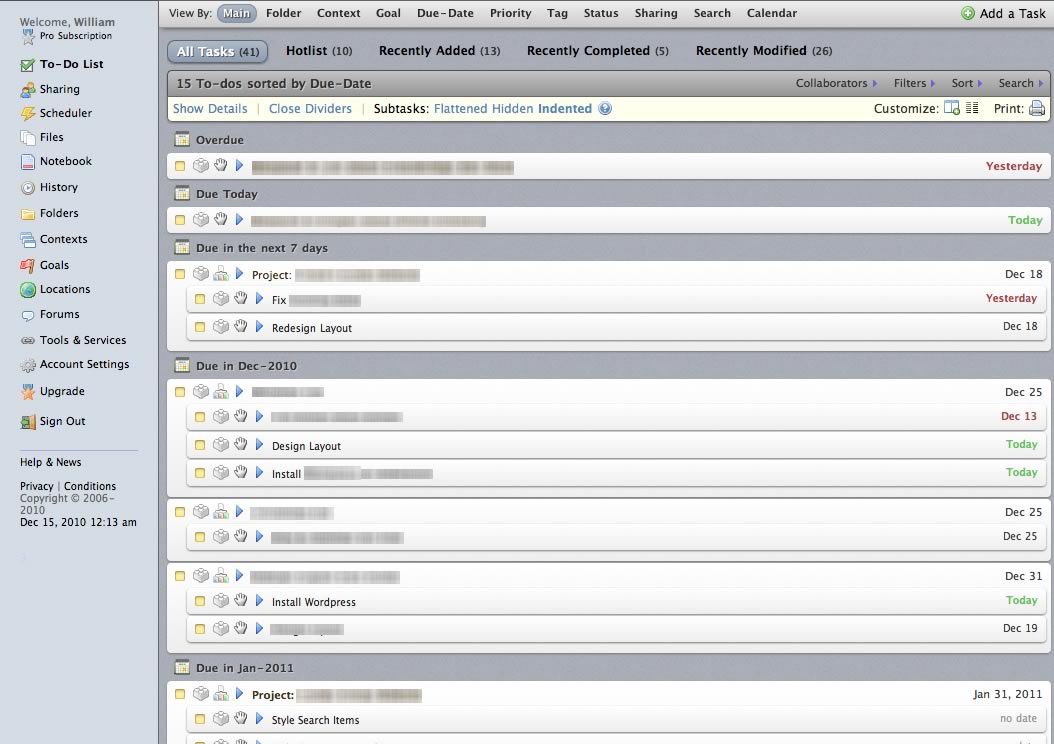The image size is (1054, 744).
Task: Click the box icon on Install Wordpress task
Action: (x=220, y=601)
